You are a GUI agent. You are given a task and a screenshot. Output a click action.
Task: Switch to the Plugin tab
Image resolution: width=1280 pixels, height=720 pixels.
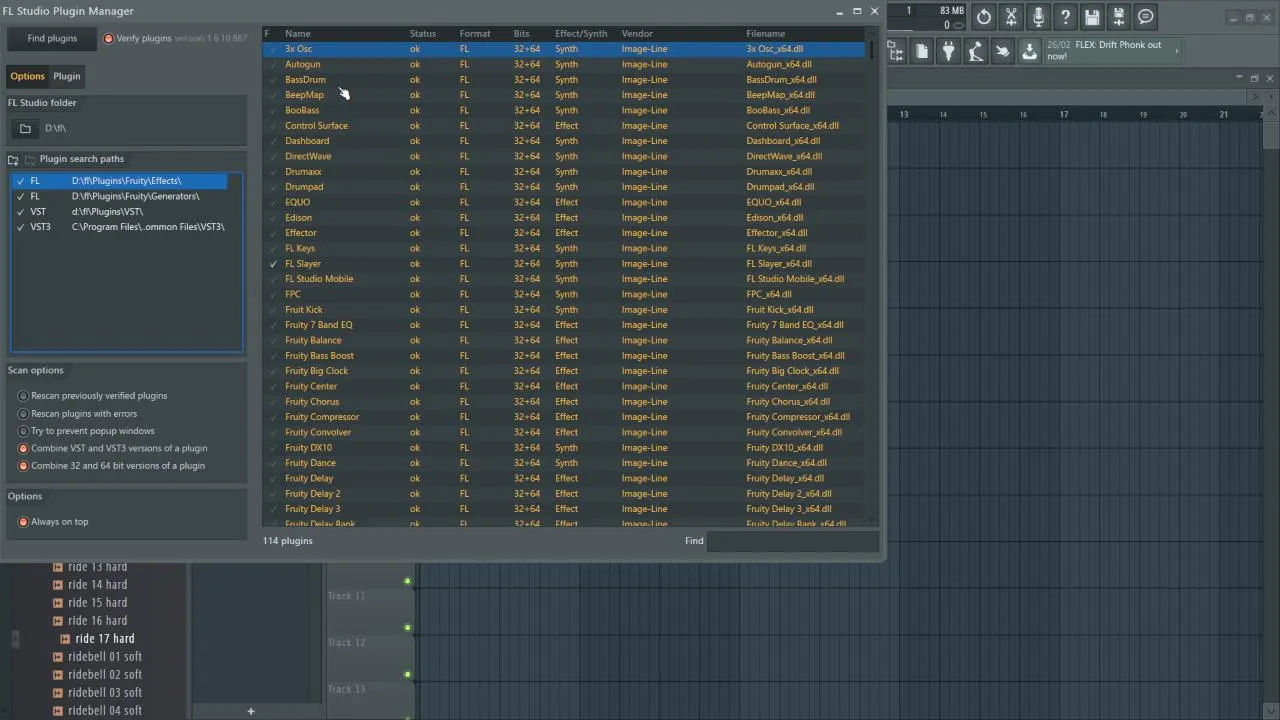[67, 76]
